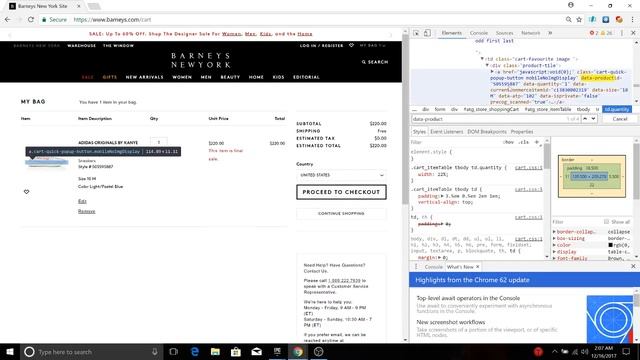
Task: Open site SEARCH
Action: 375,62
